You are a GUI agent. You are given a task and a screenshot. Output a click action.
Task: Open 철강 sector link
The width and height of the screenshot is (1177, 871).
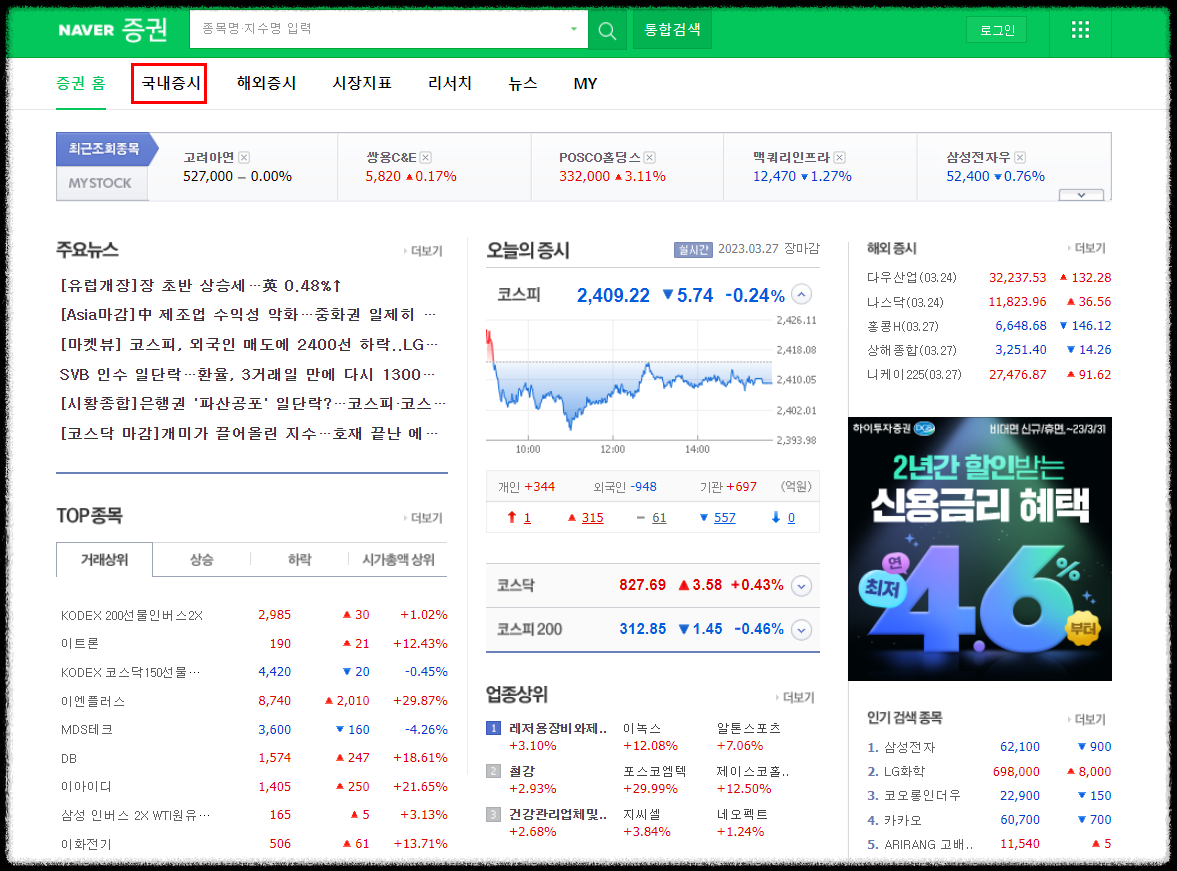[x=522, y=771]
